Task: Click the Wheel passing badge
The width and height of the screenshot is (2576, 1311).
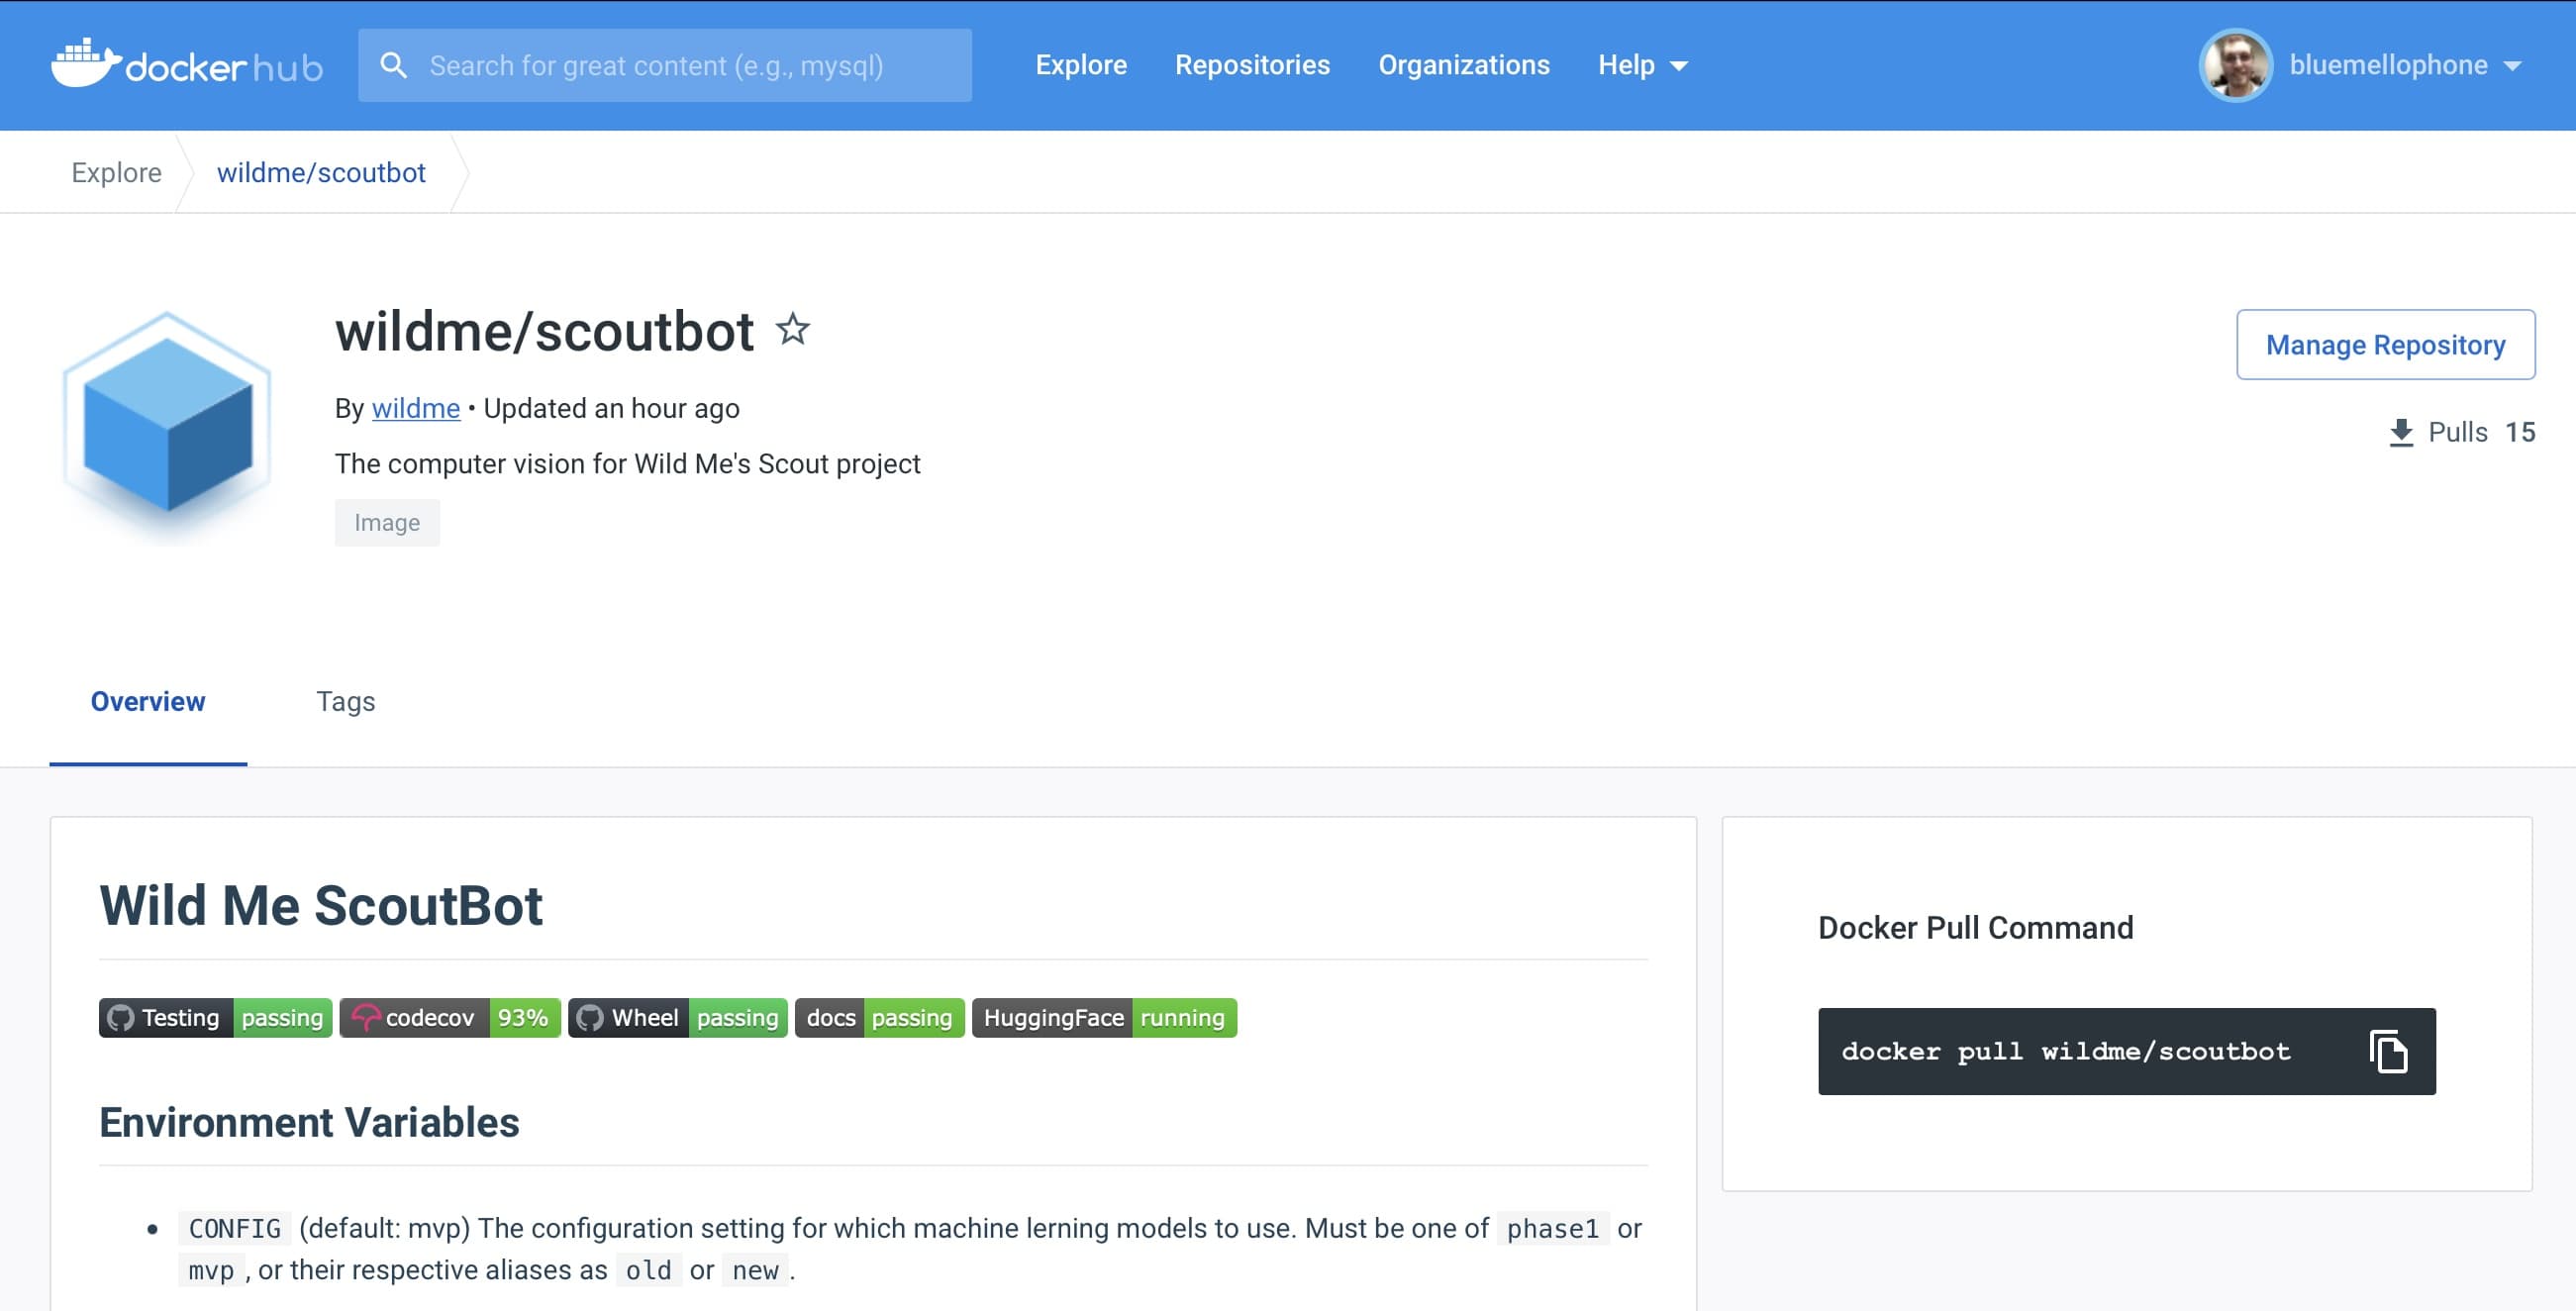Action: pyautogui.click(x=678, y=1017)
